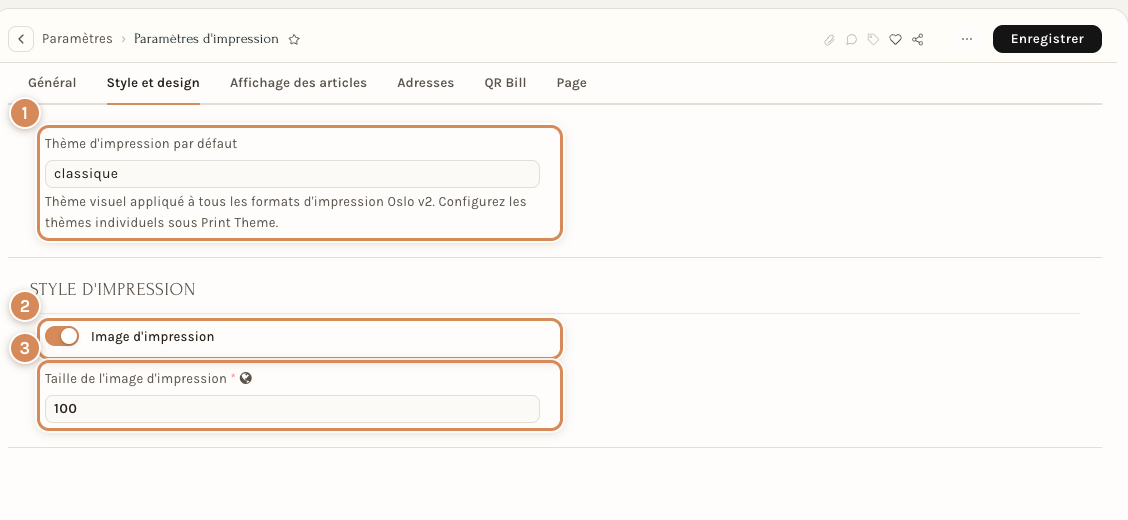The height and width of the screenshot is (520, 1128).
Task: Click the Image d'impression label text
Action: [153, 337]
